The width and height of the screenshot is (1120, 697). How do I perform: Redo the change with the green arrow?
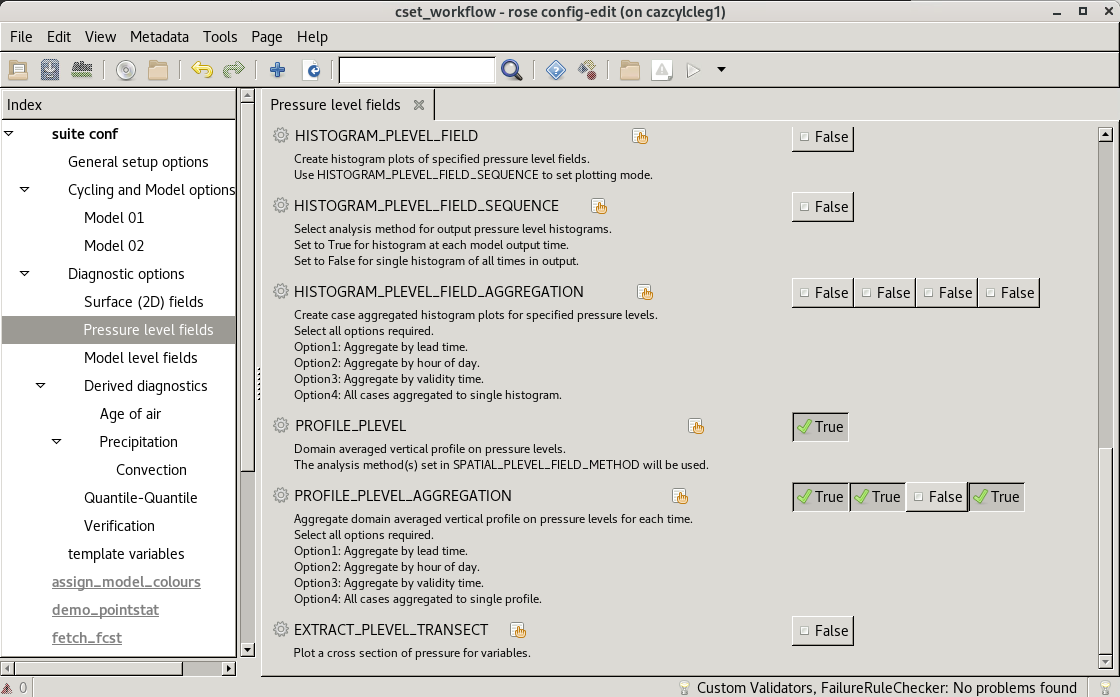coord(234,70)
